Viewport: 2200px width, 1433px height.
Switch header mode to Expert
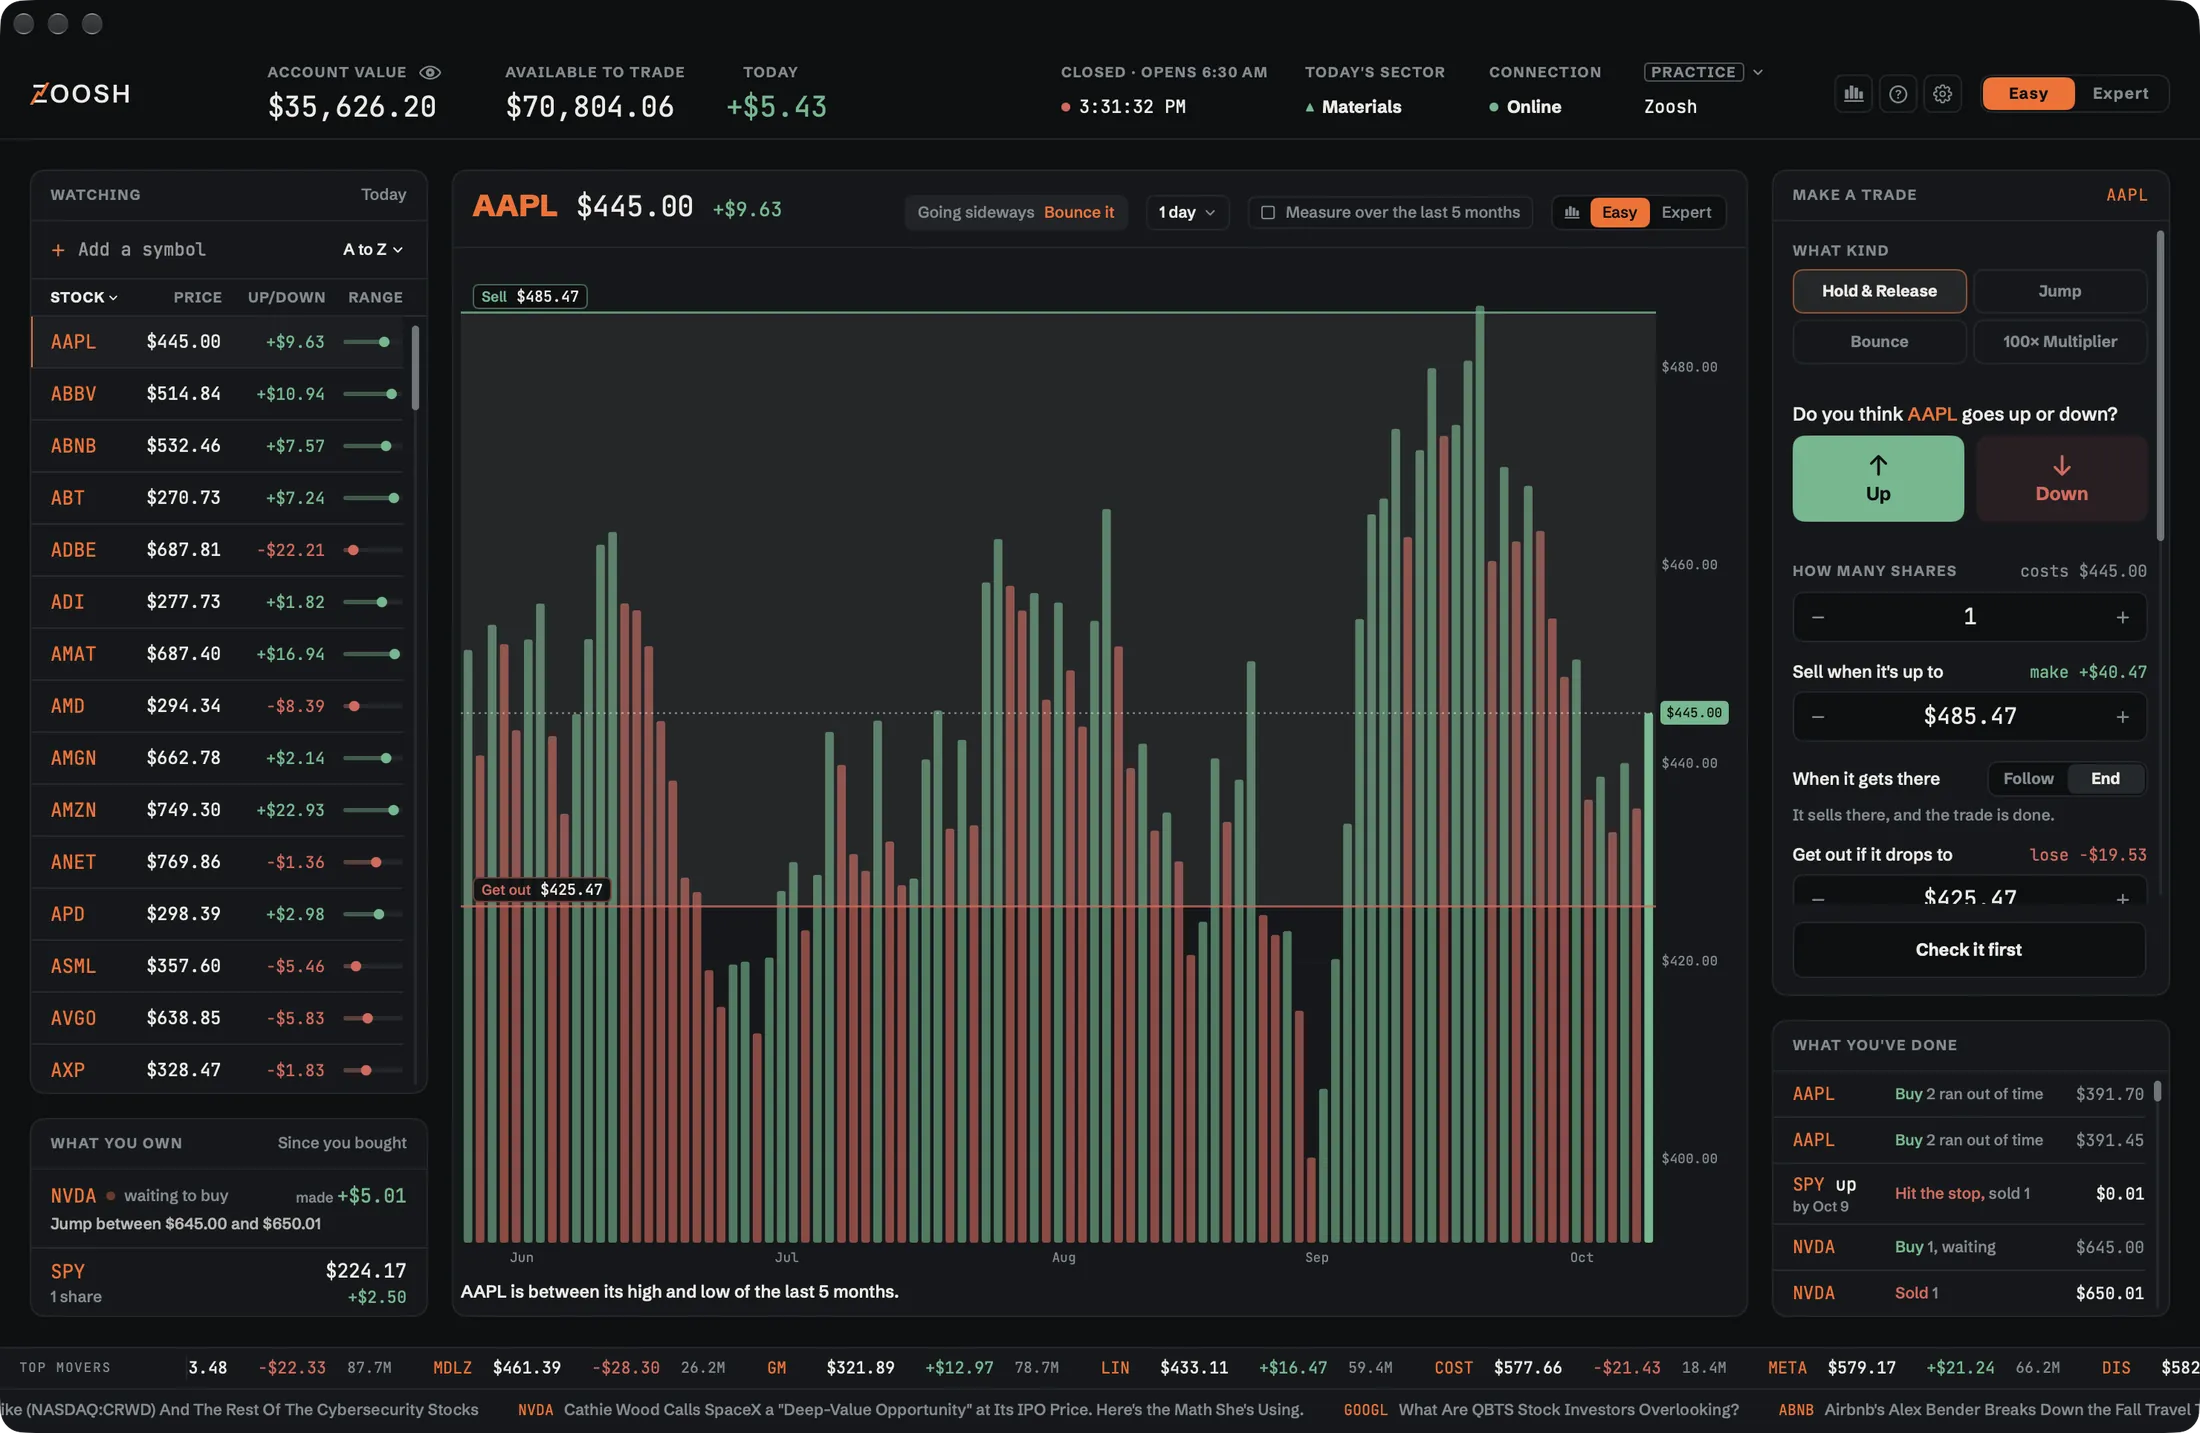[x=2119, y=94]
